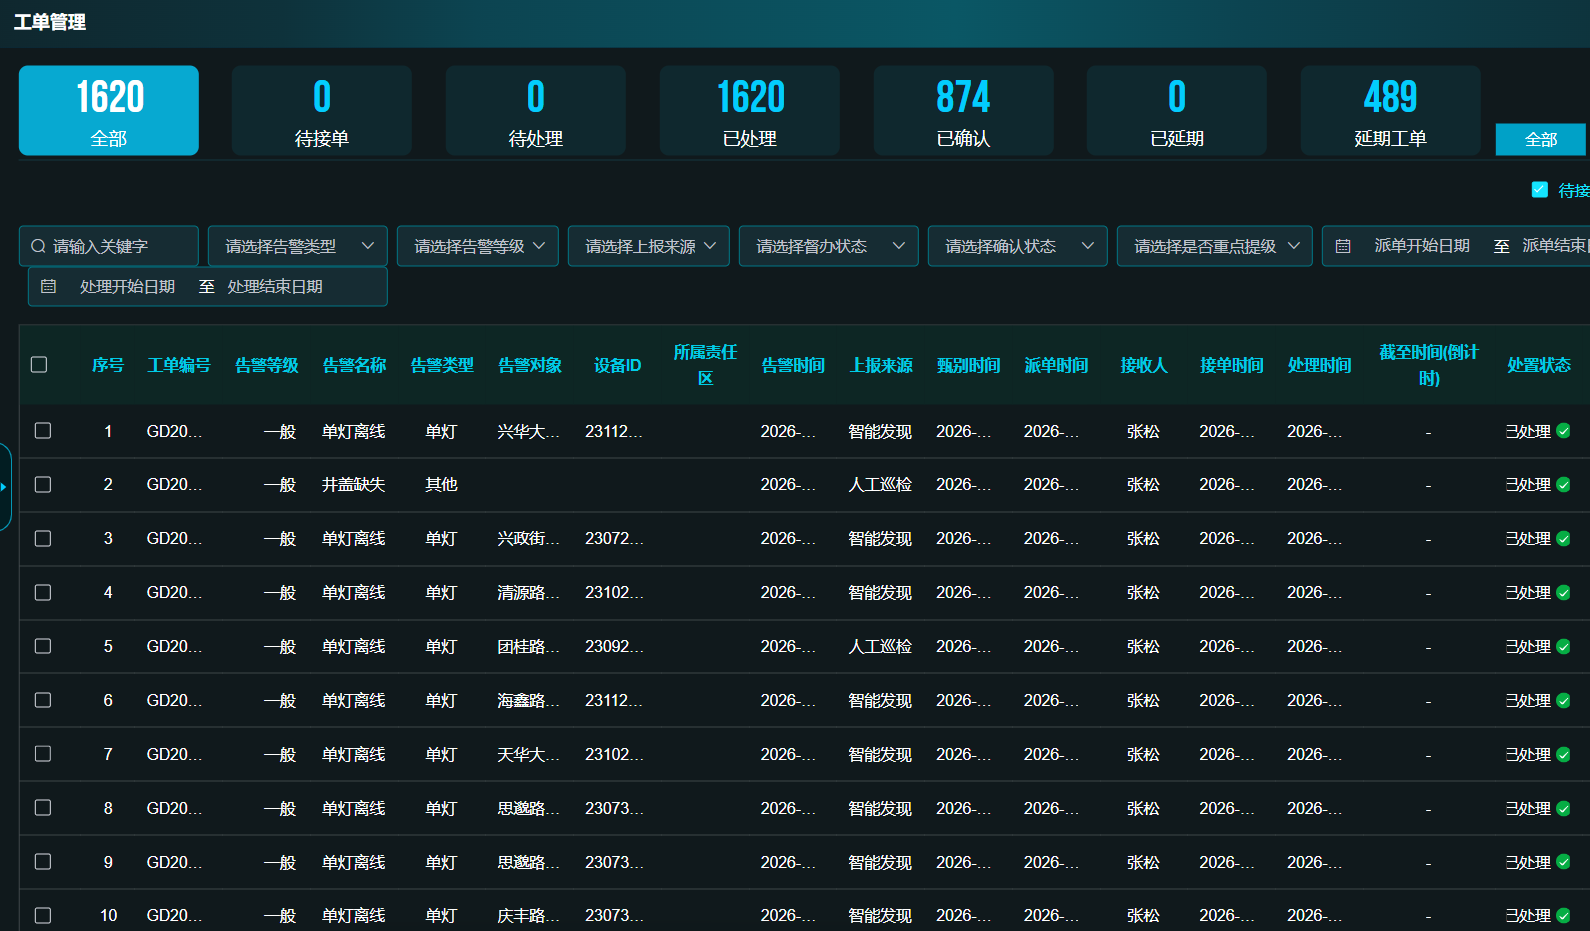Click the 待处理 0 status card
The height and width of the screenshot is (931, 1590).
[535, 111]
